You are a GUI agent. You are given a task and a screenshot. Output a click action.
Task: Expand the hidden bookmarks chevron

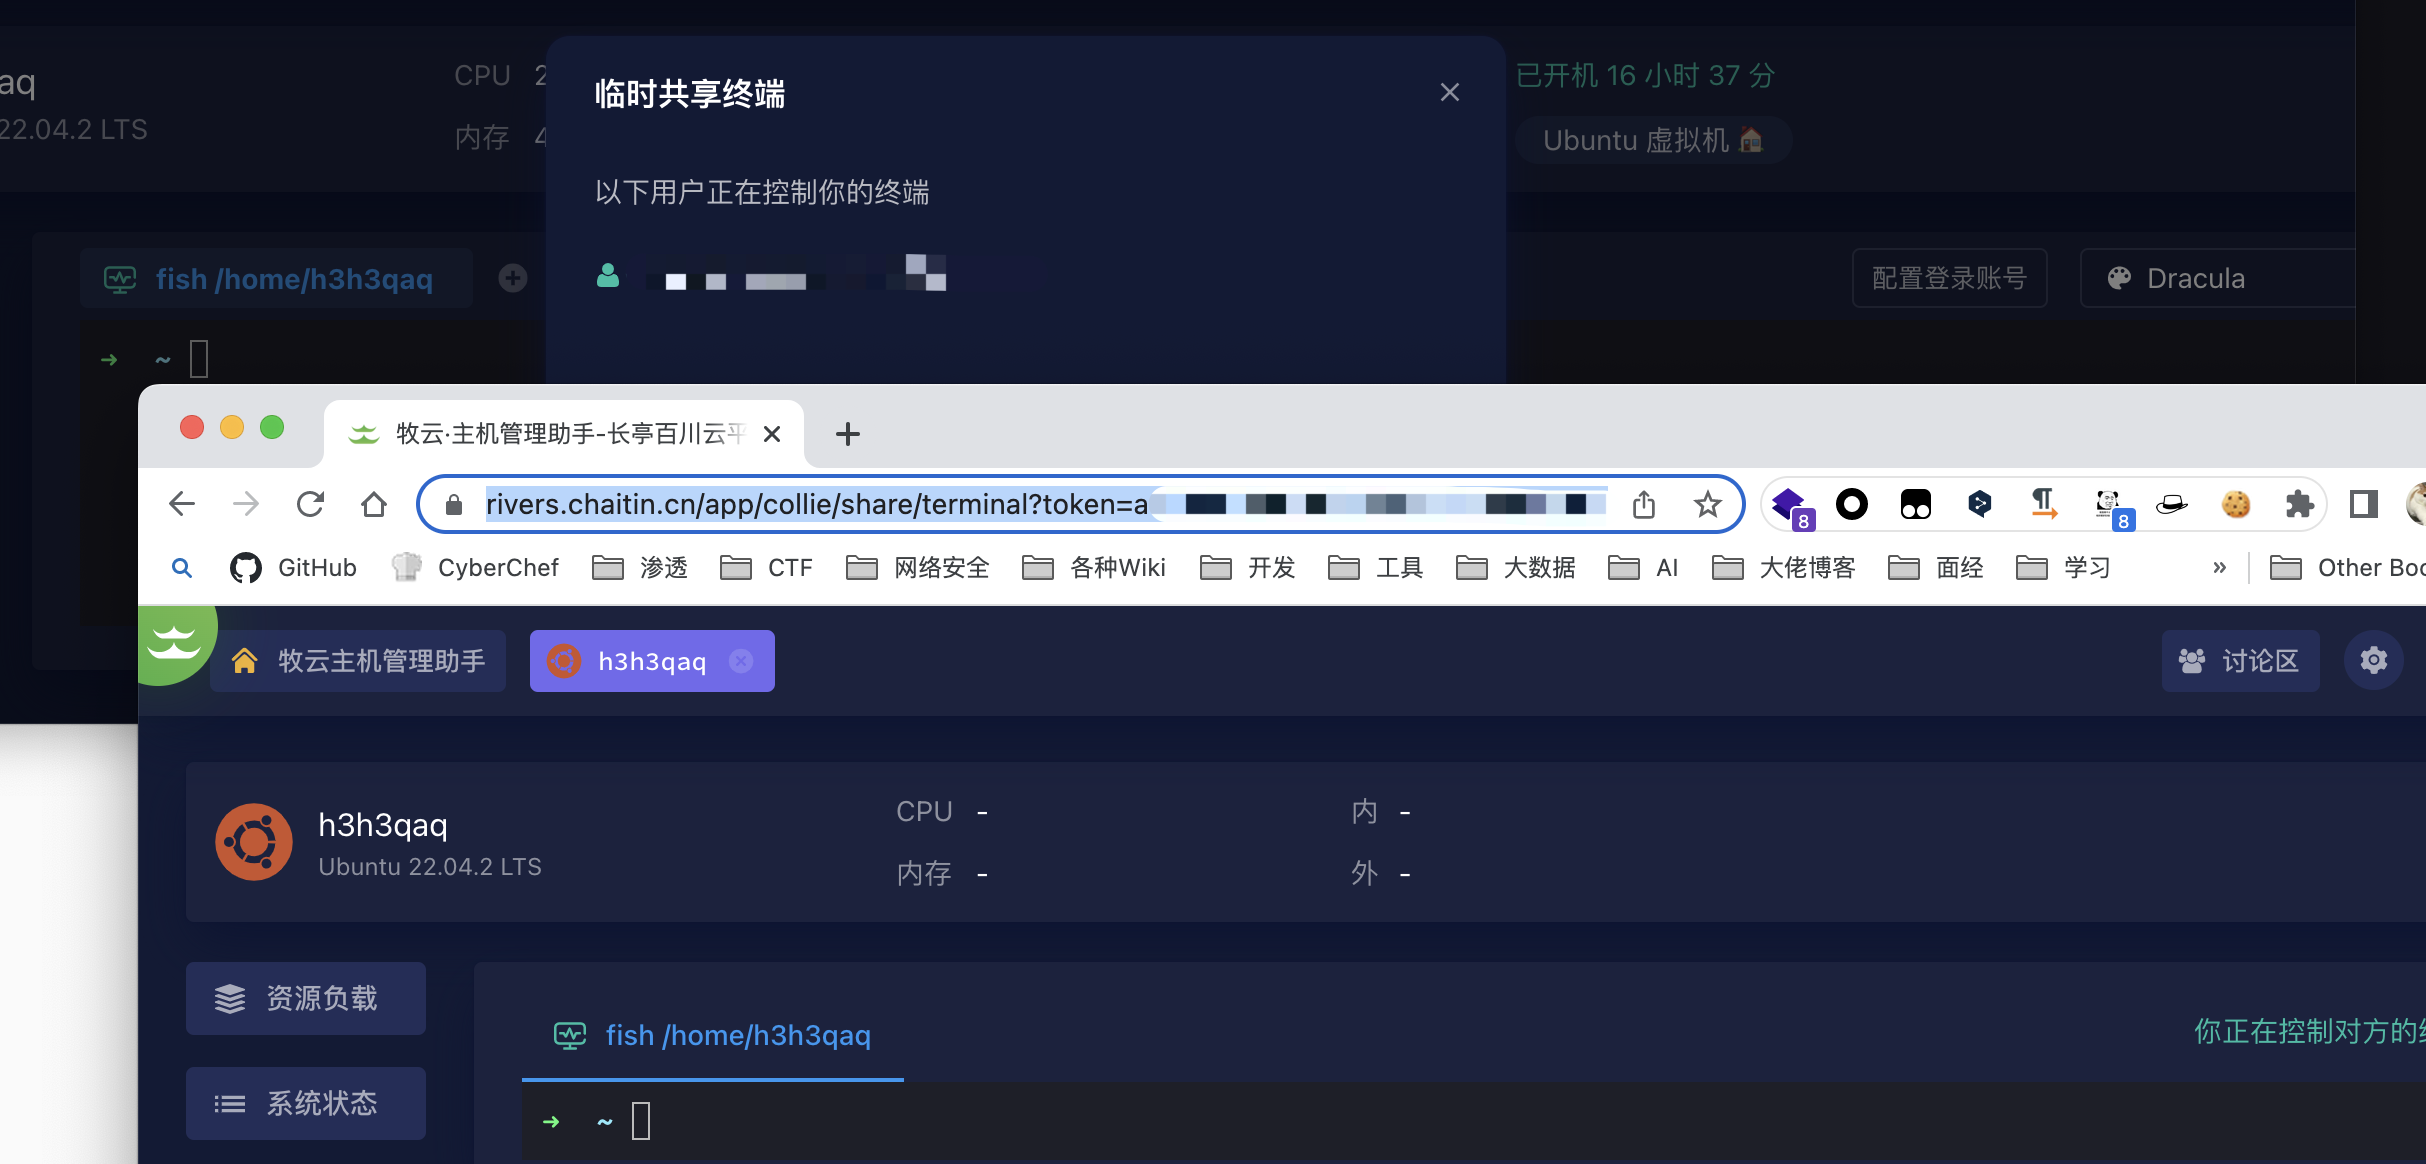tap(2219, 568)
